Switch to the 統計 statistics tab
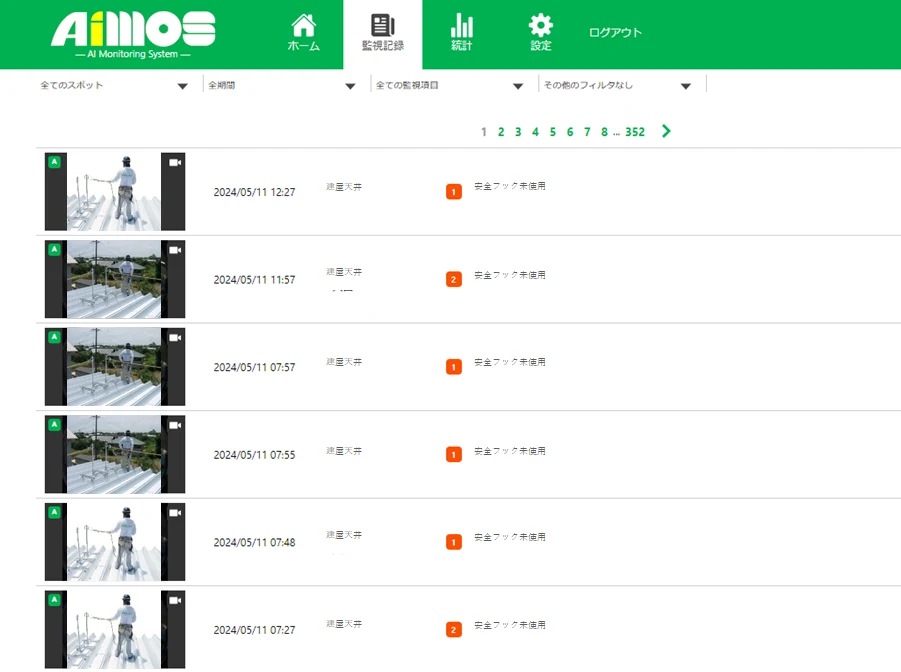The image size is (901, 672). 461,33
